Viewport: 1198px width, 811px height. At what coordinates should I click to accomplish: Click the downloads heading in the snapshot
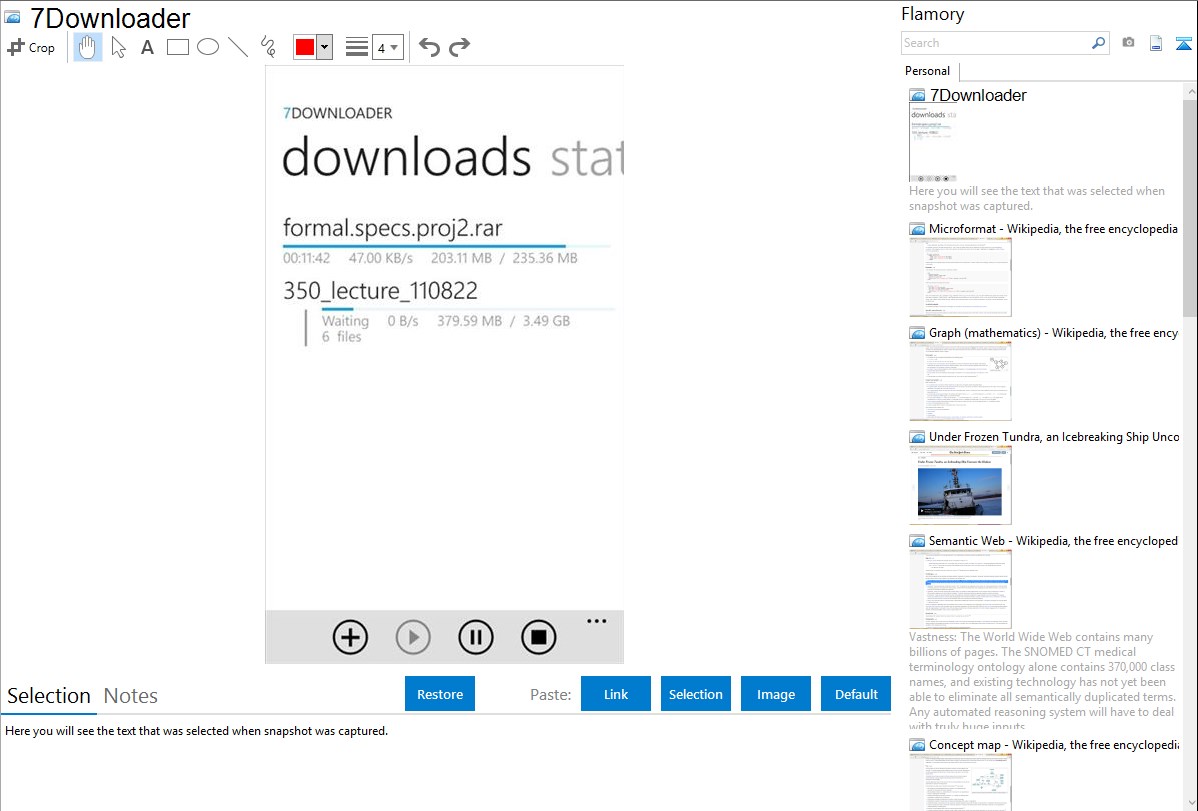click(406, 157)
